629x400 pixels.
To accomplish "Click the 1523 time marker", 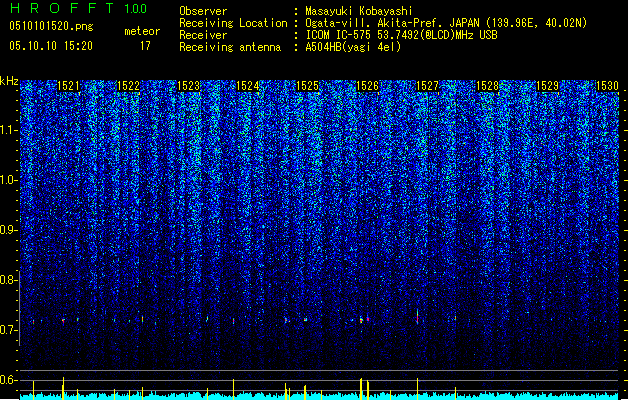I will (188, 86).
